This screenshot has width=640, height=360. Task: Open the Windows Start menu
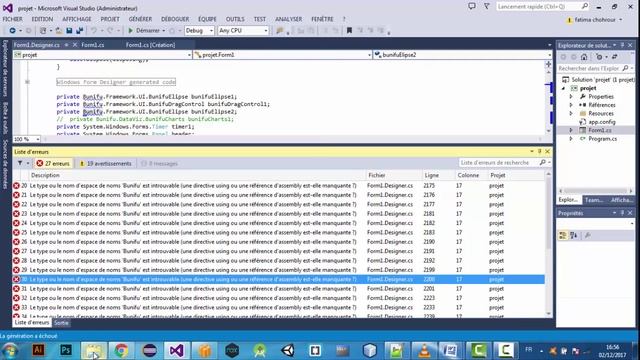point(10,350)
